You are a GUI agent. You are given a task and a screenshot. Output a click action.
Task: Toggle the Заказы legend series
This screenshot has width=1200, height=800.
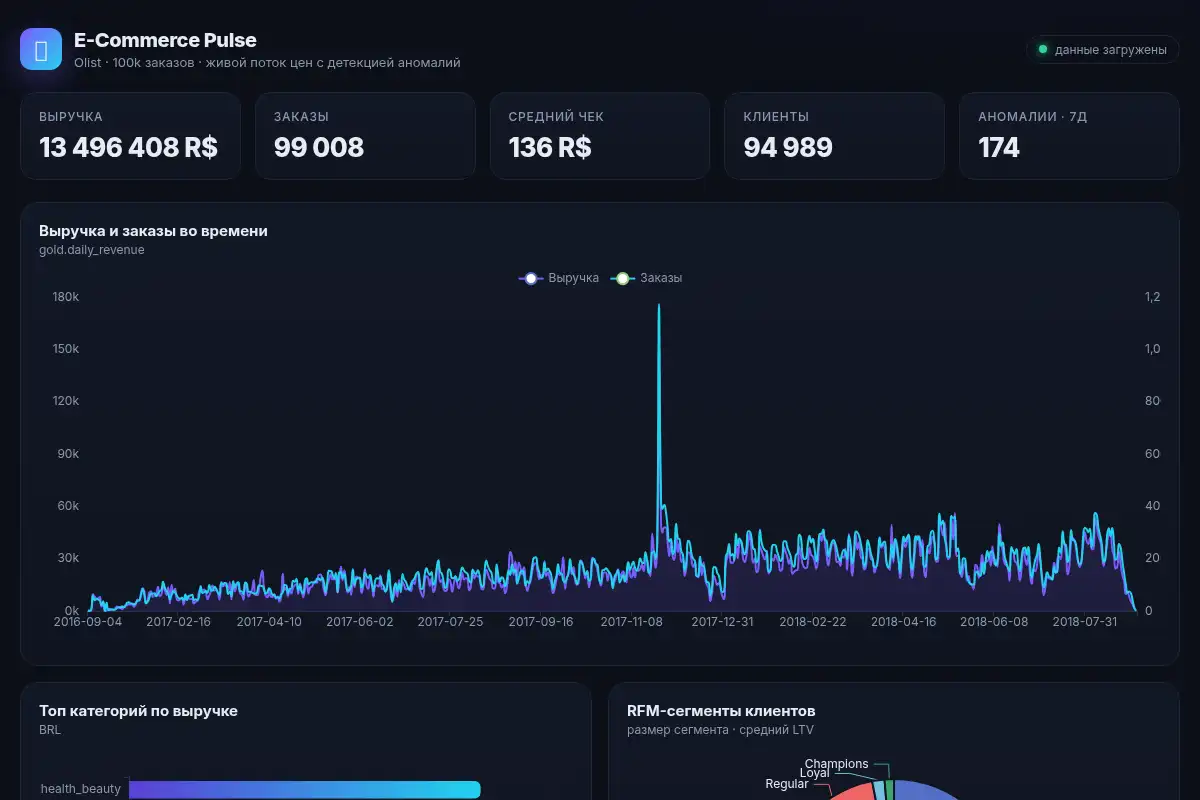[x=647, y=278]
